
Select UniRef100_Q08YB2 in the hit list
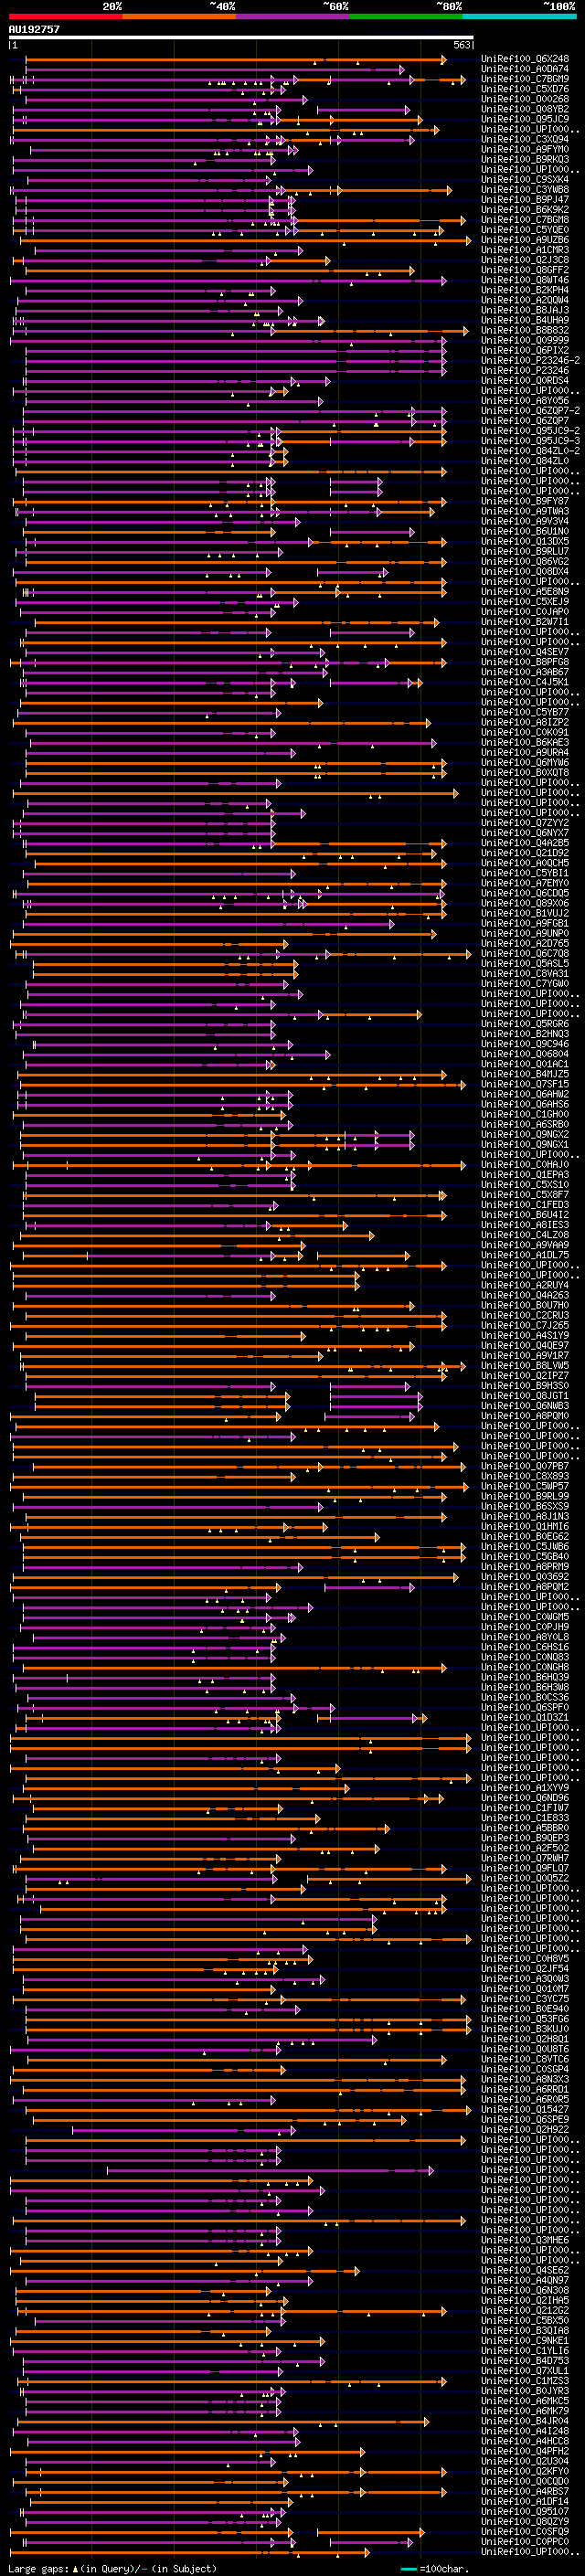[x=525, y=109]
